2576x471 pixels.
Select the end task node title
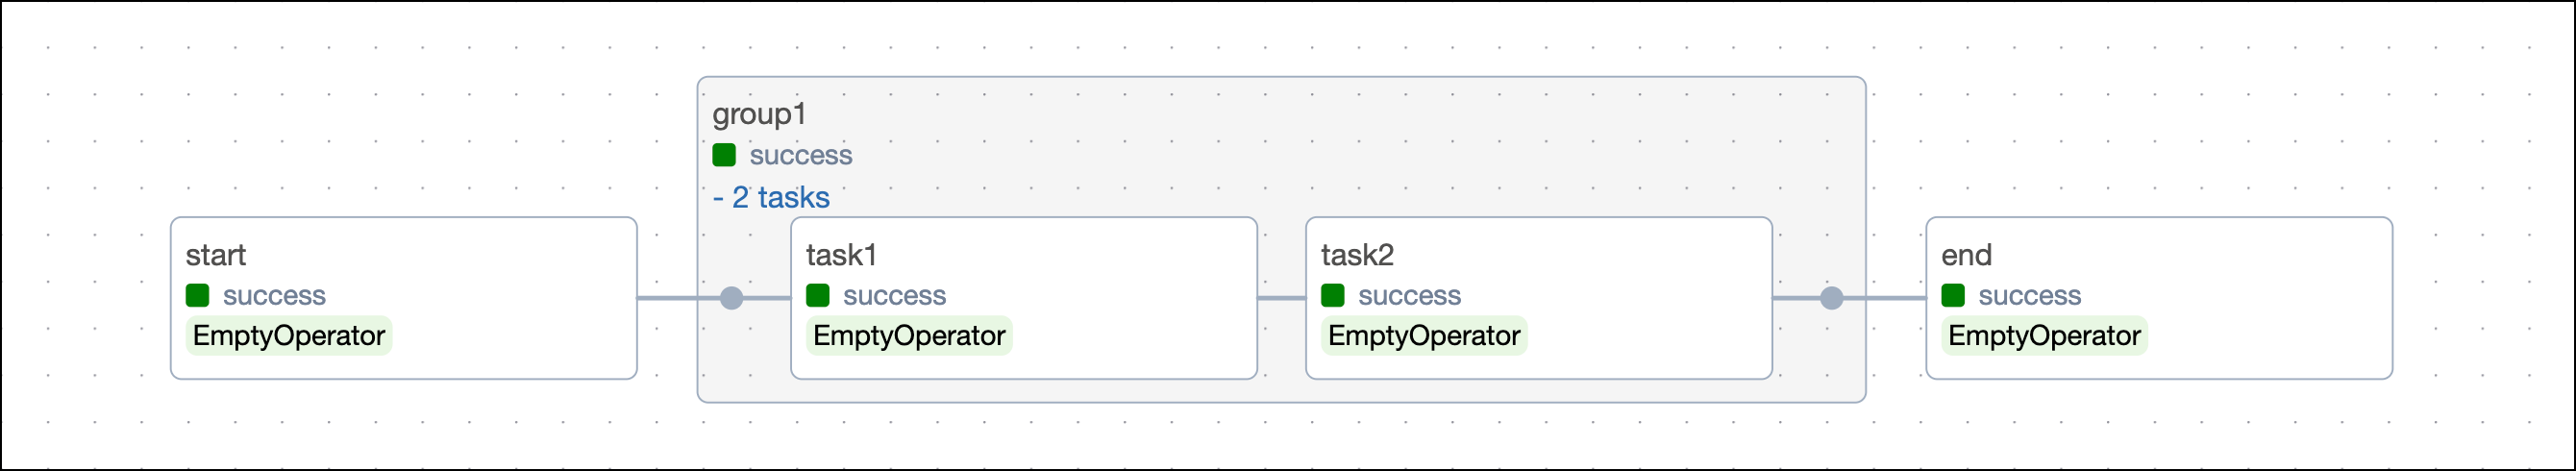click(x=1965, y=255)
